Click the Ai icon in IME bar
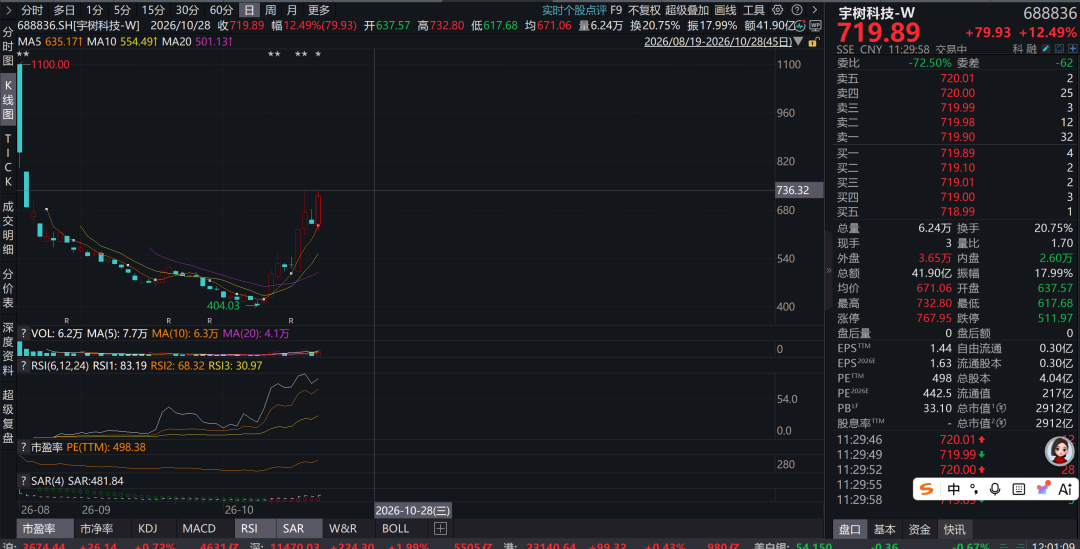This screenshot has height=549, width=1080. click(x=1065, y=489)
